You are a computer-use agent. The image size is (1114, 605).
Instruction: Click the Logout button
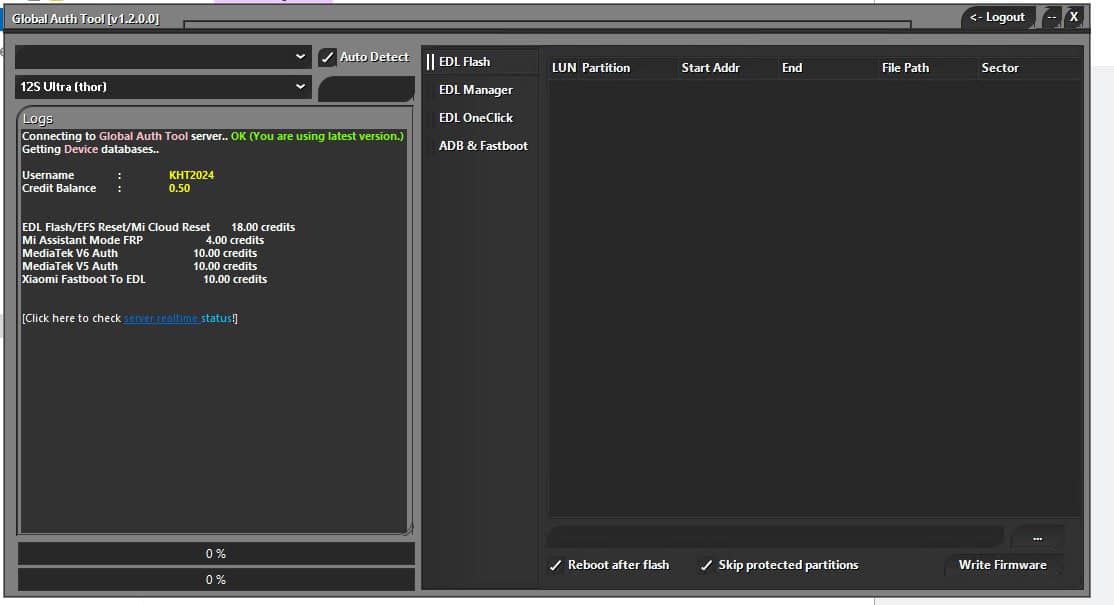click(x=997, y=17)
